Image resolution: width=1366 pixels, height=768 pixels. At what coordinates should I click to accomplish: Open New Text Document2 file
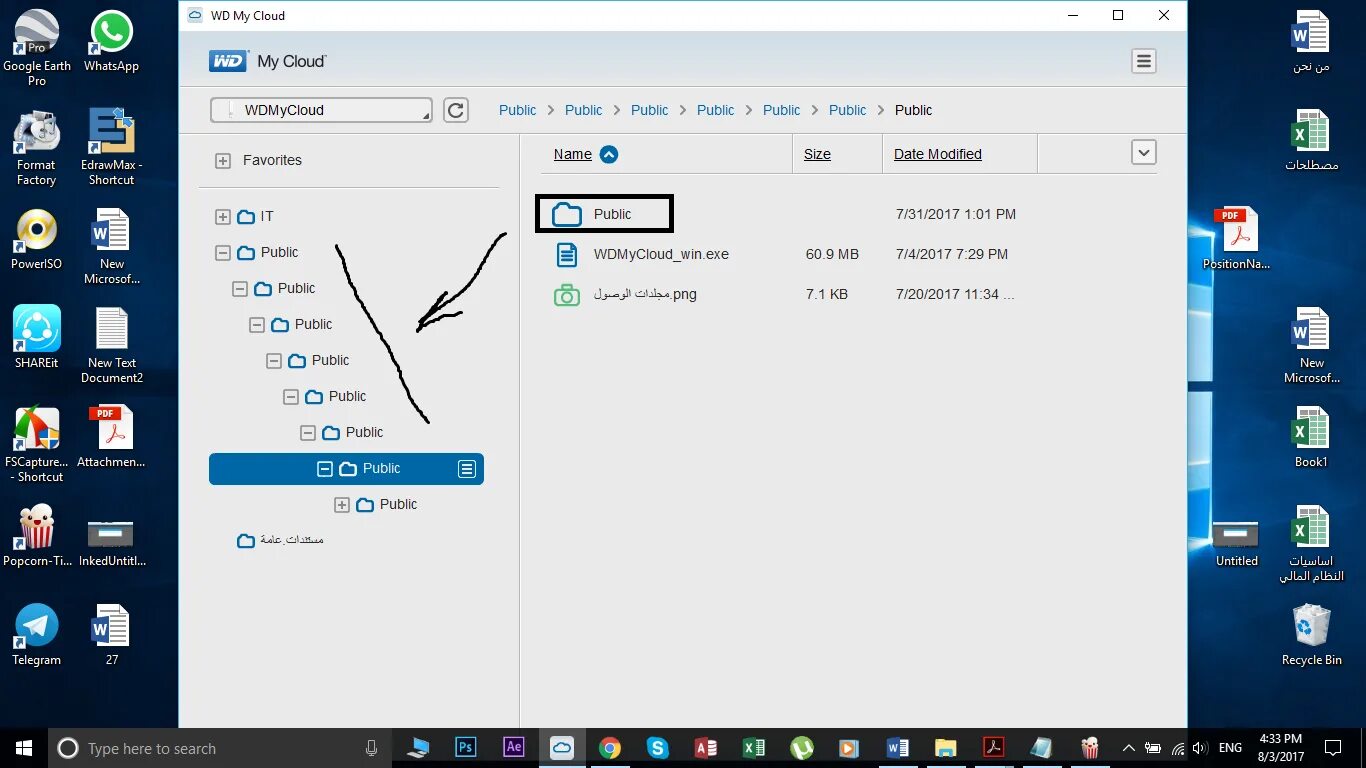111,345
